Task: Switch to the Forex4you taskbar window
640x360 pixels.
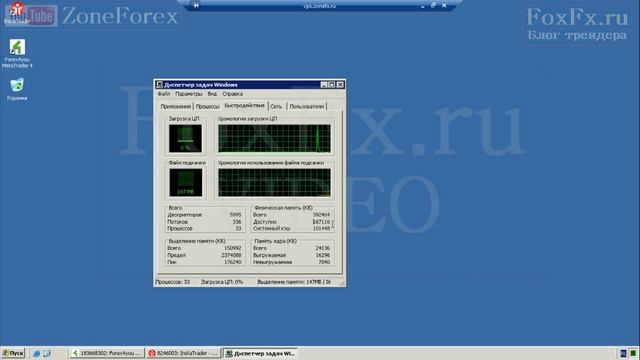Action: pyautogui.click(x=107, y=353)
